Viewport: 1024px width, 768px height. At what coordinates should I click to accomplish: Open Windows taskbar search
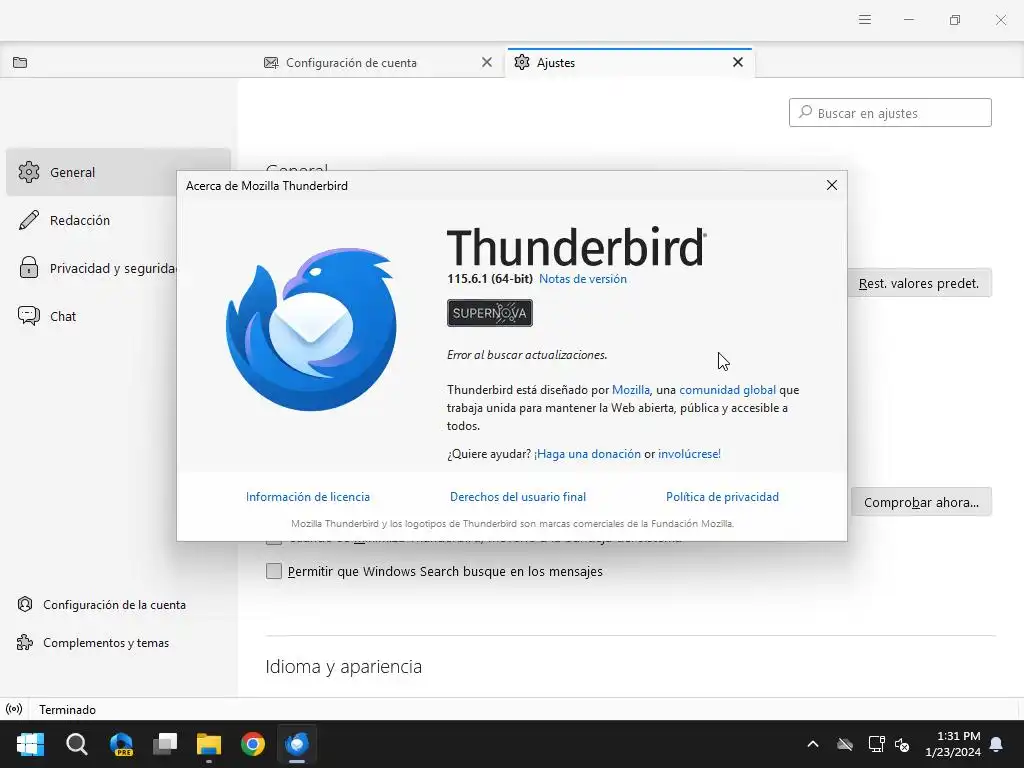click(x=76, y=744)
